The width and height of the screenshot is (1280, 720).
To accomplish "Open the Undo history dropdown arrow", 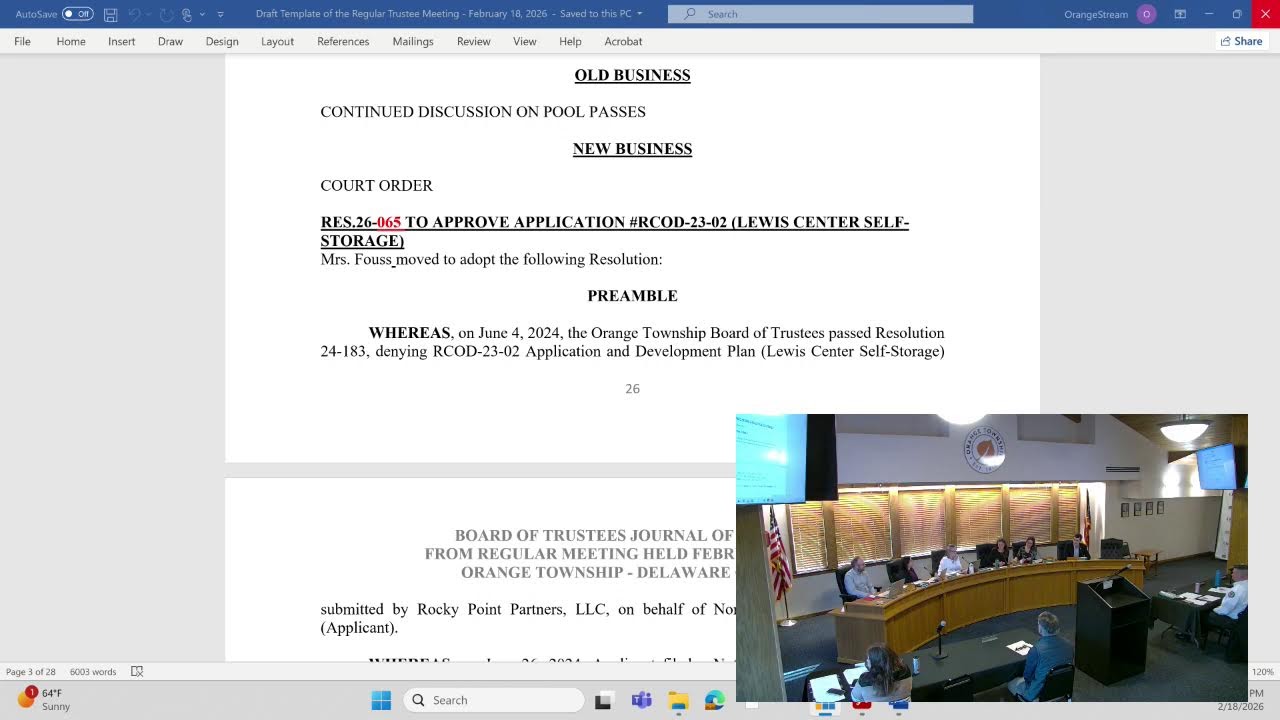I will 148,14.
